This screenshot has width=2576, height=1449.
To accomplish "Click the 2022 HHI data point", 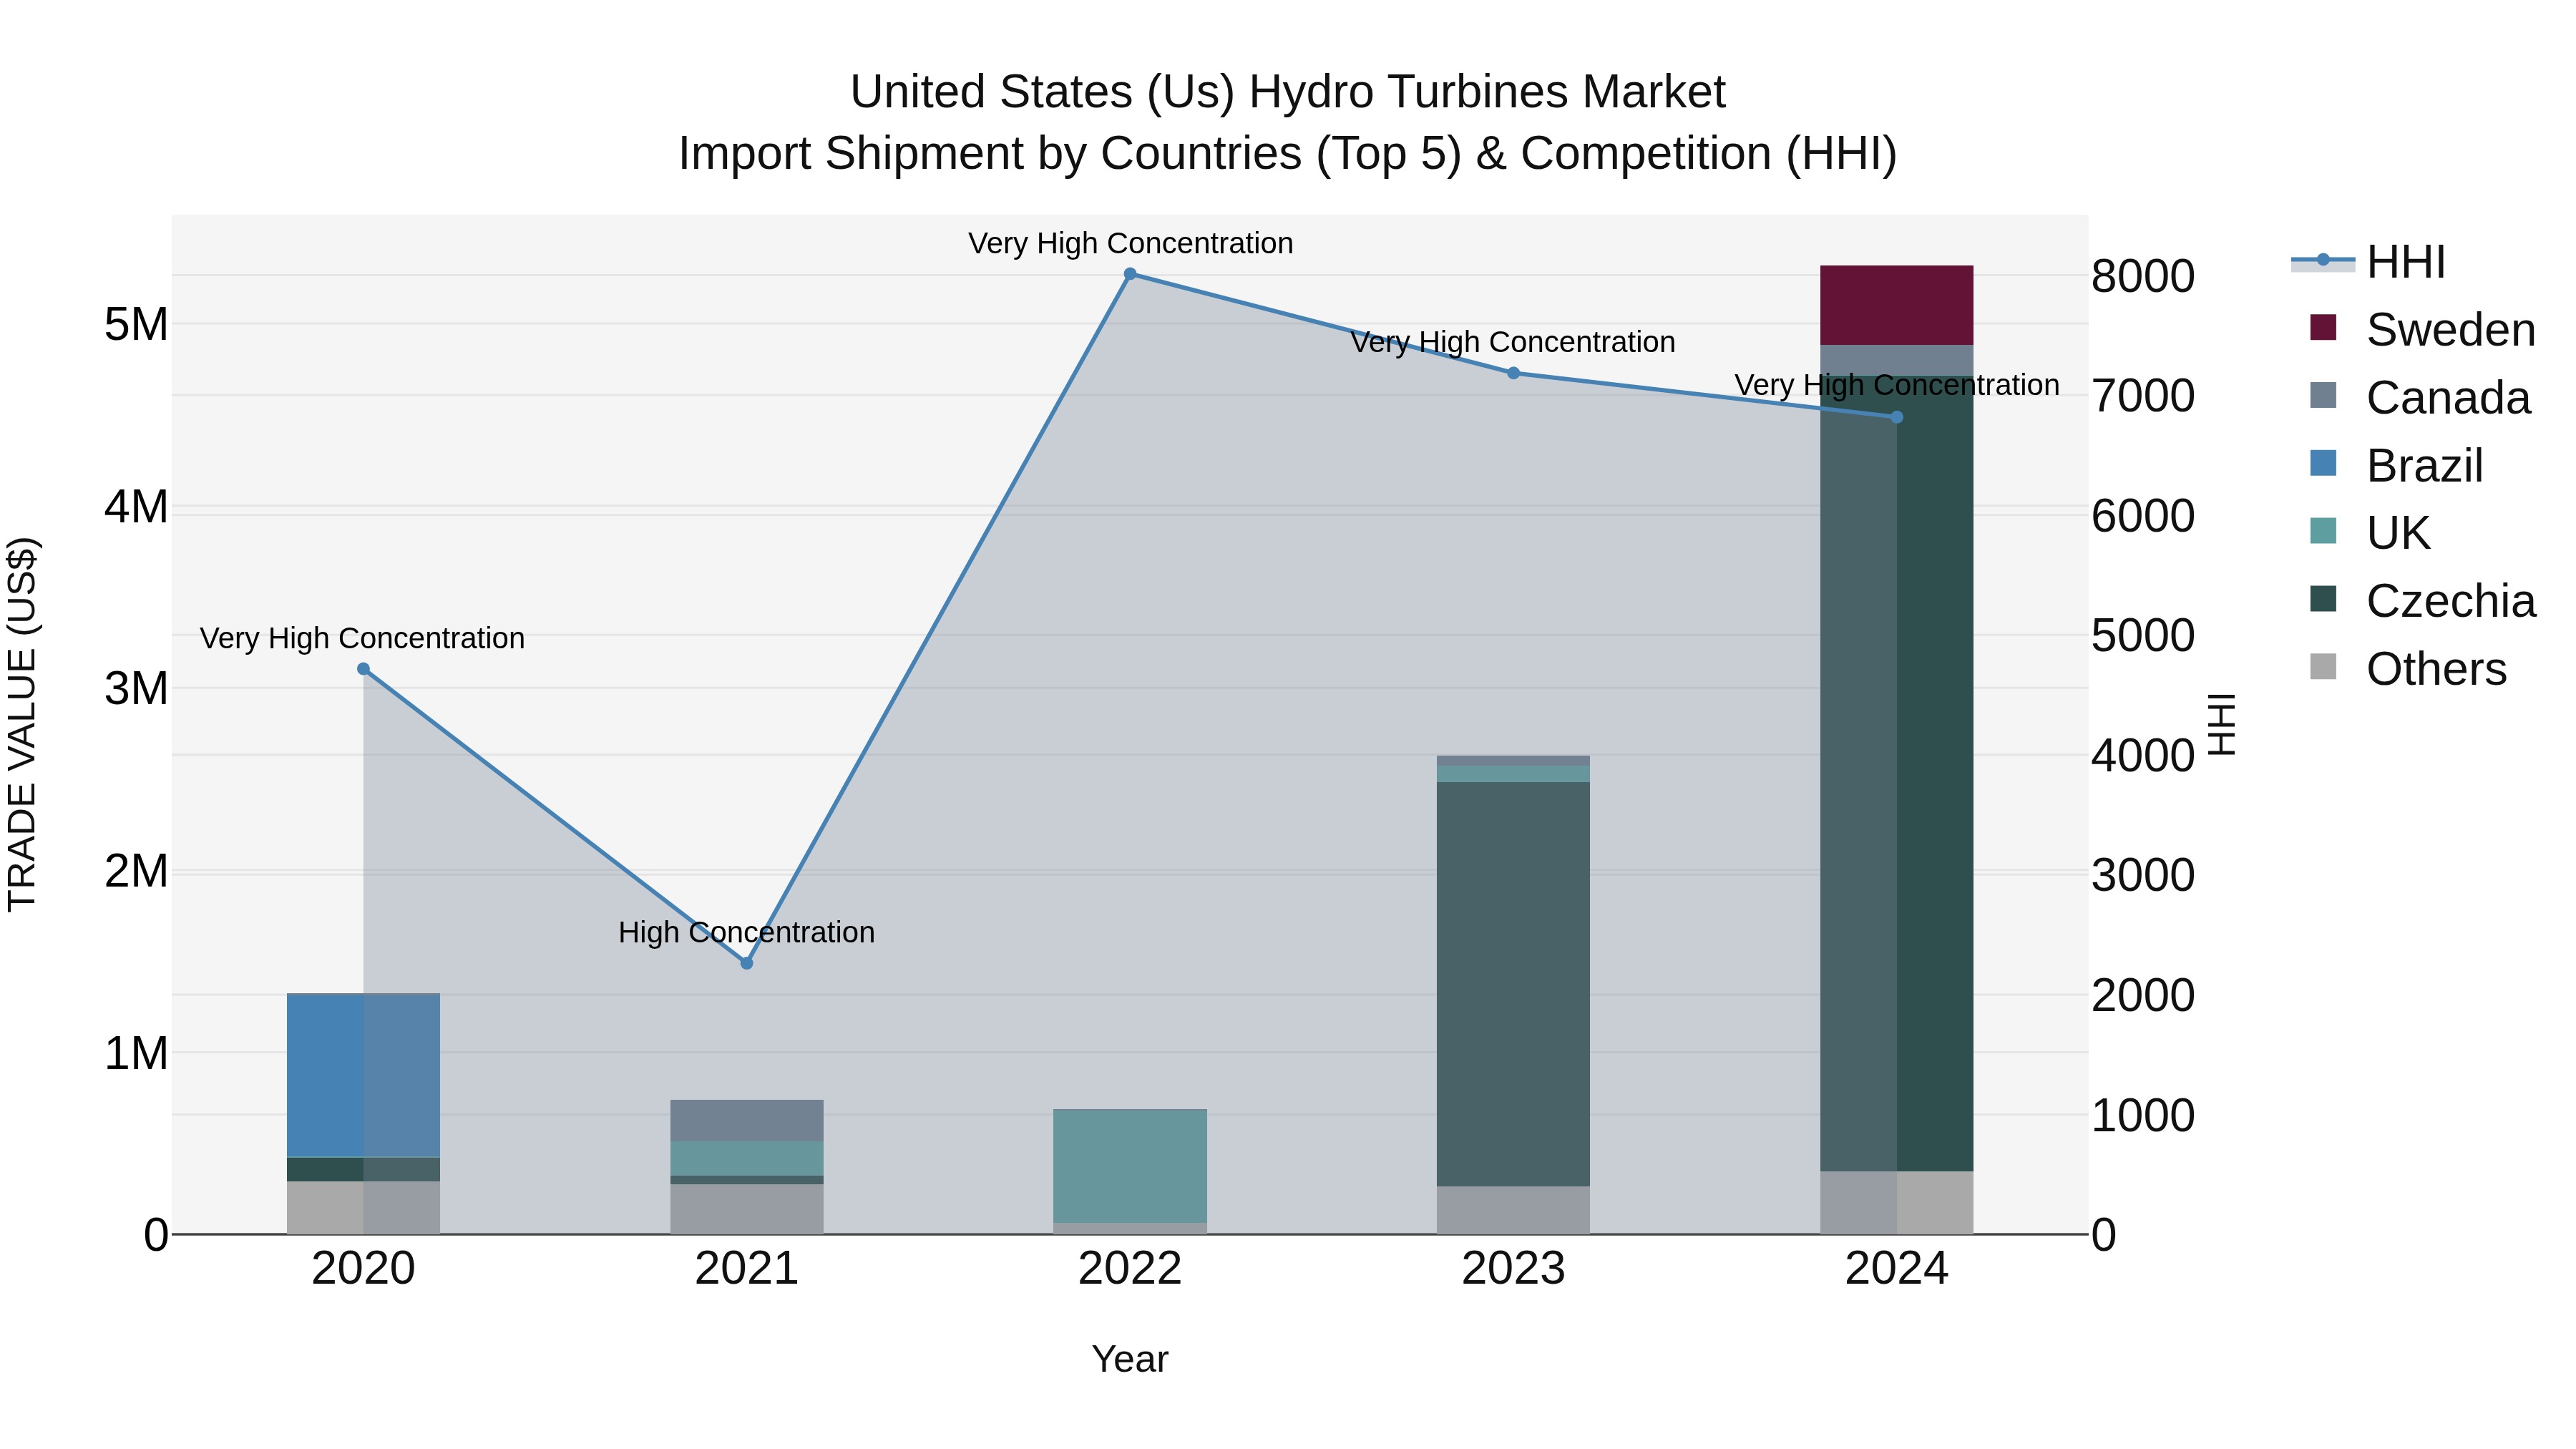I will coord(1130,274).
